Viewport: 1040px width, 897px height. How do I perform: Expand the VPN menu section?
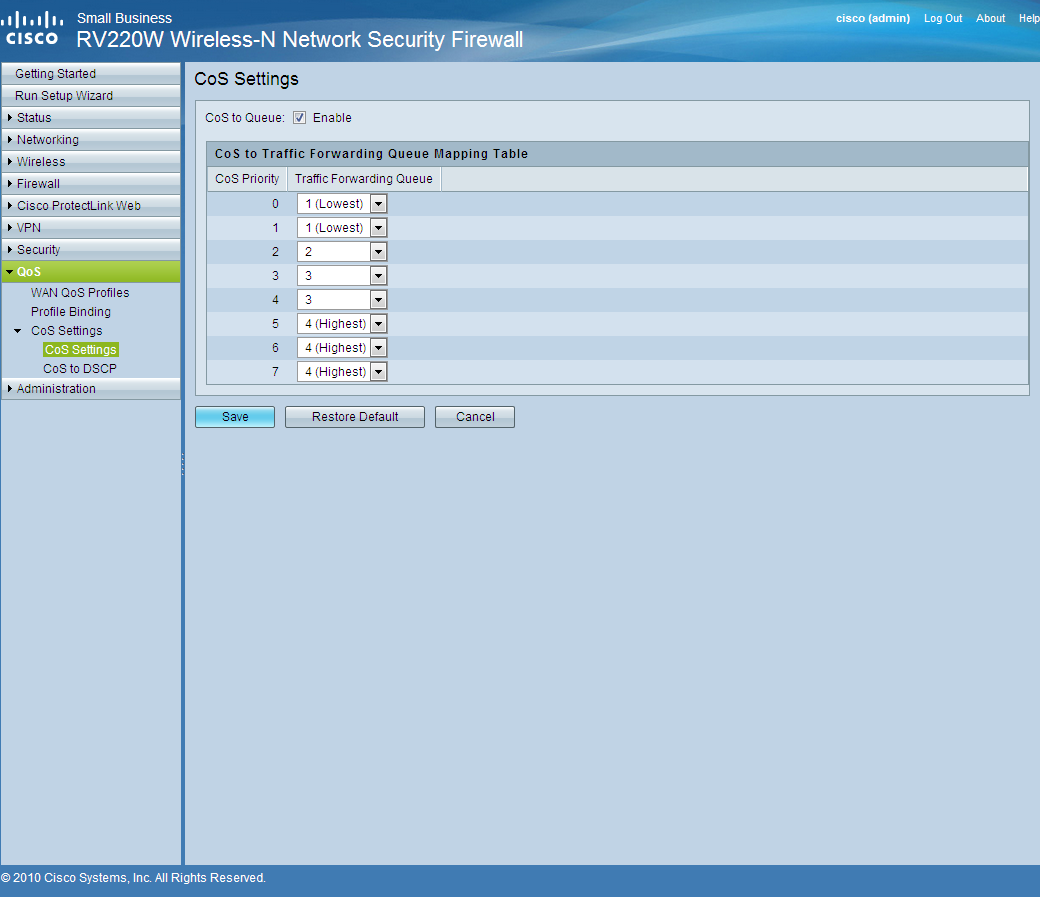[91, 227]
